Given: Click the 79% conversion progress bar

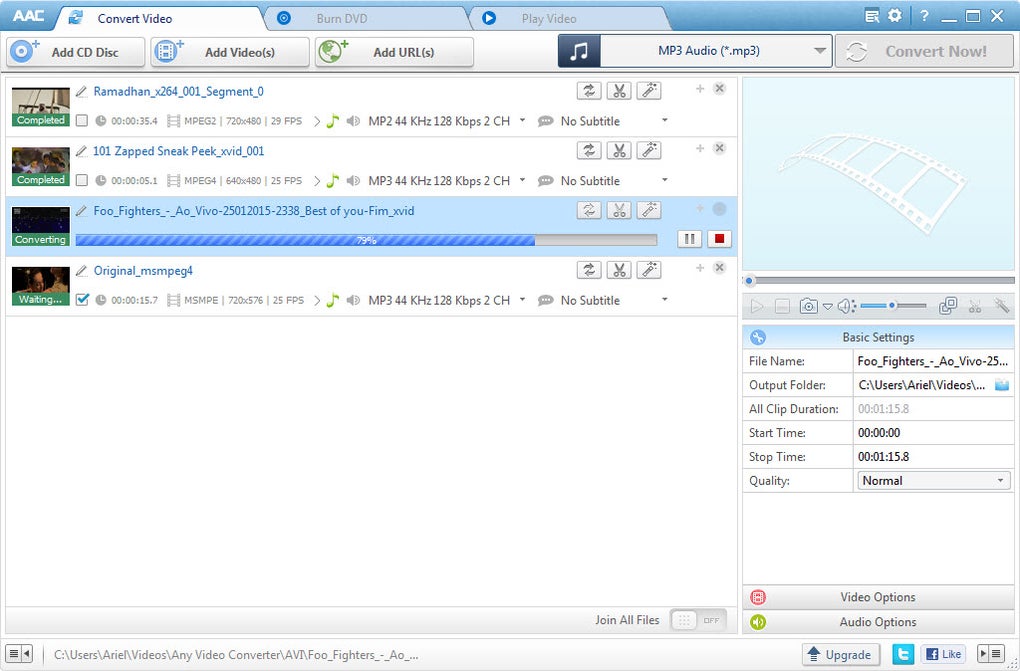Looking at the screenshot, I should [366, 240].
